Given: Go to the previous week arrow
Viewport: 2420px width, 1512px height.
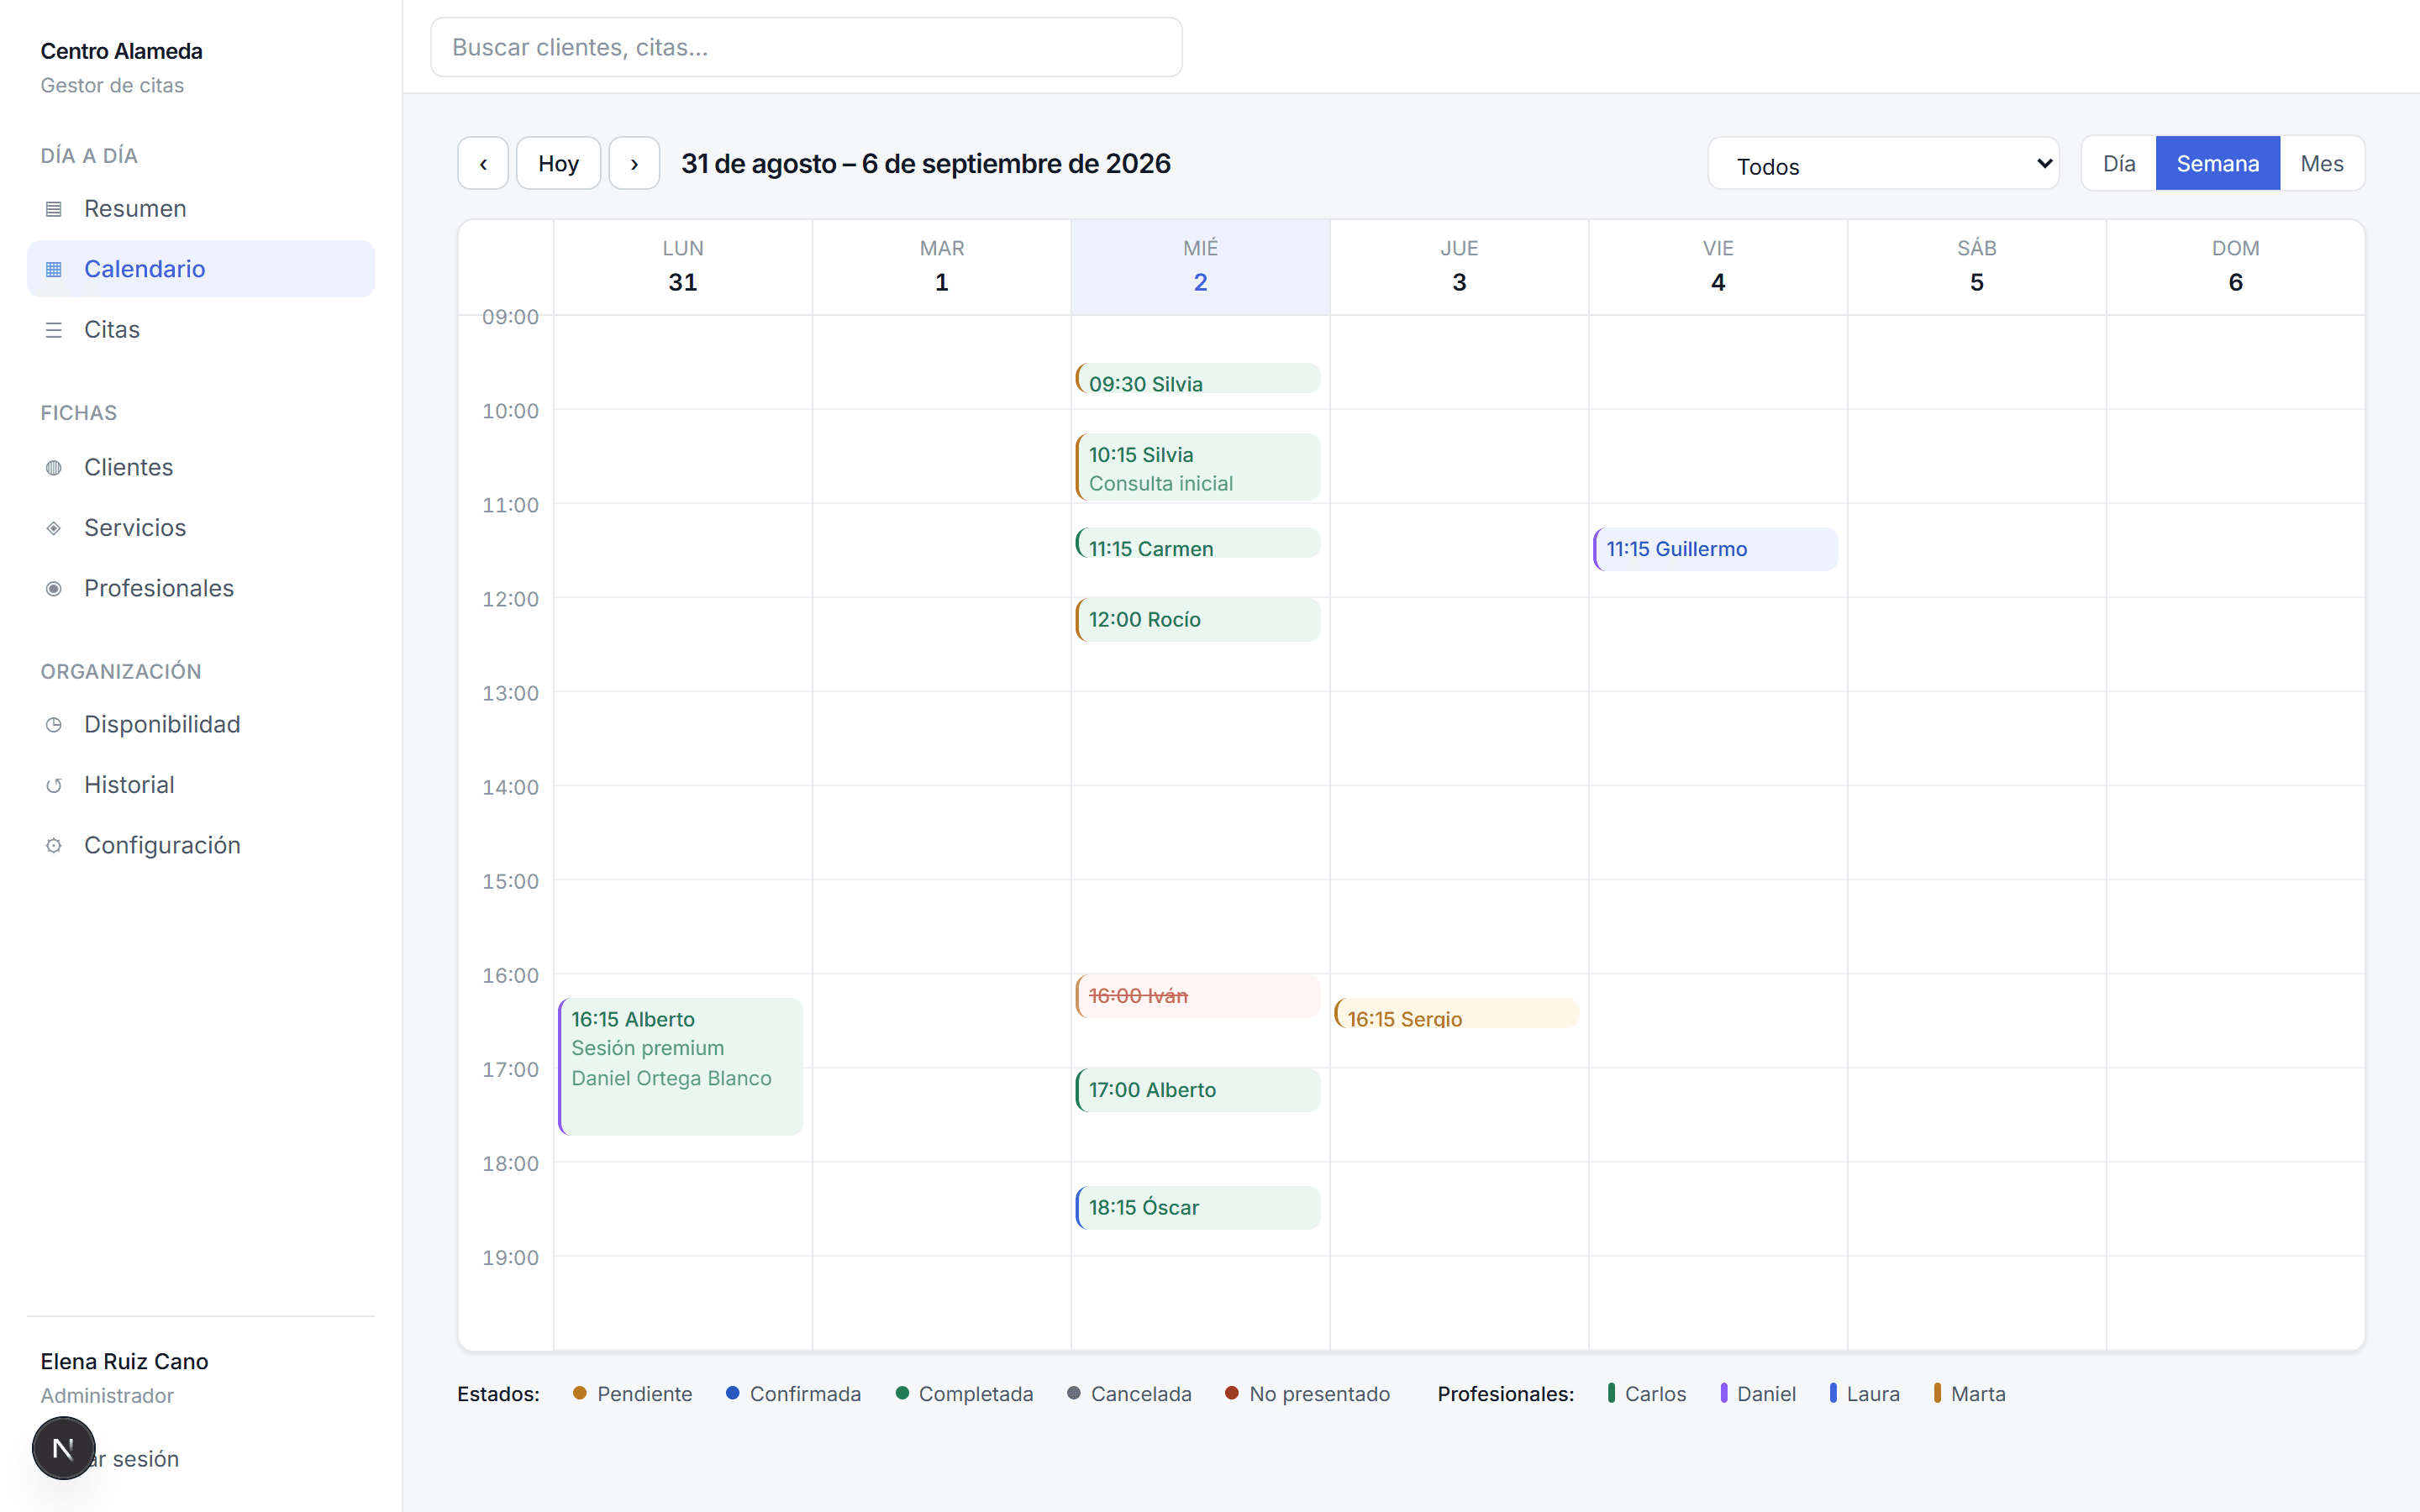Looking at the screenshot, I should click(483, 163).
